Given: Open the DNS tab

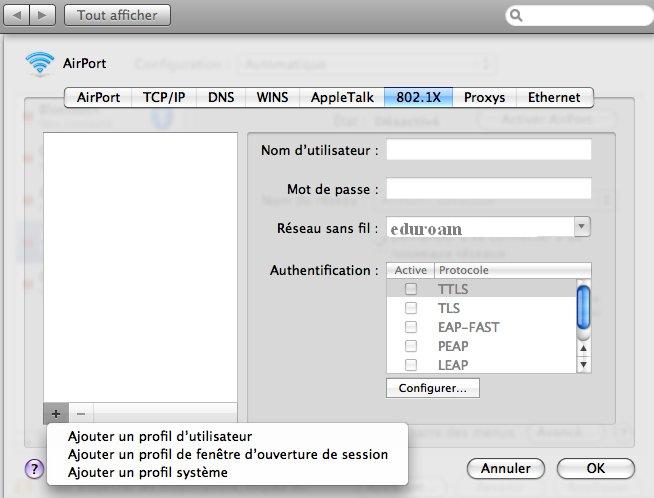Looking at the screenshot, I should pyautogui.click(x=221, y=98).
